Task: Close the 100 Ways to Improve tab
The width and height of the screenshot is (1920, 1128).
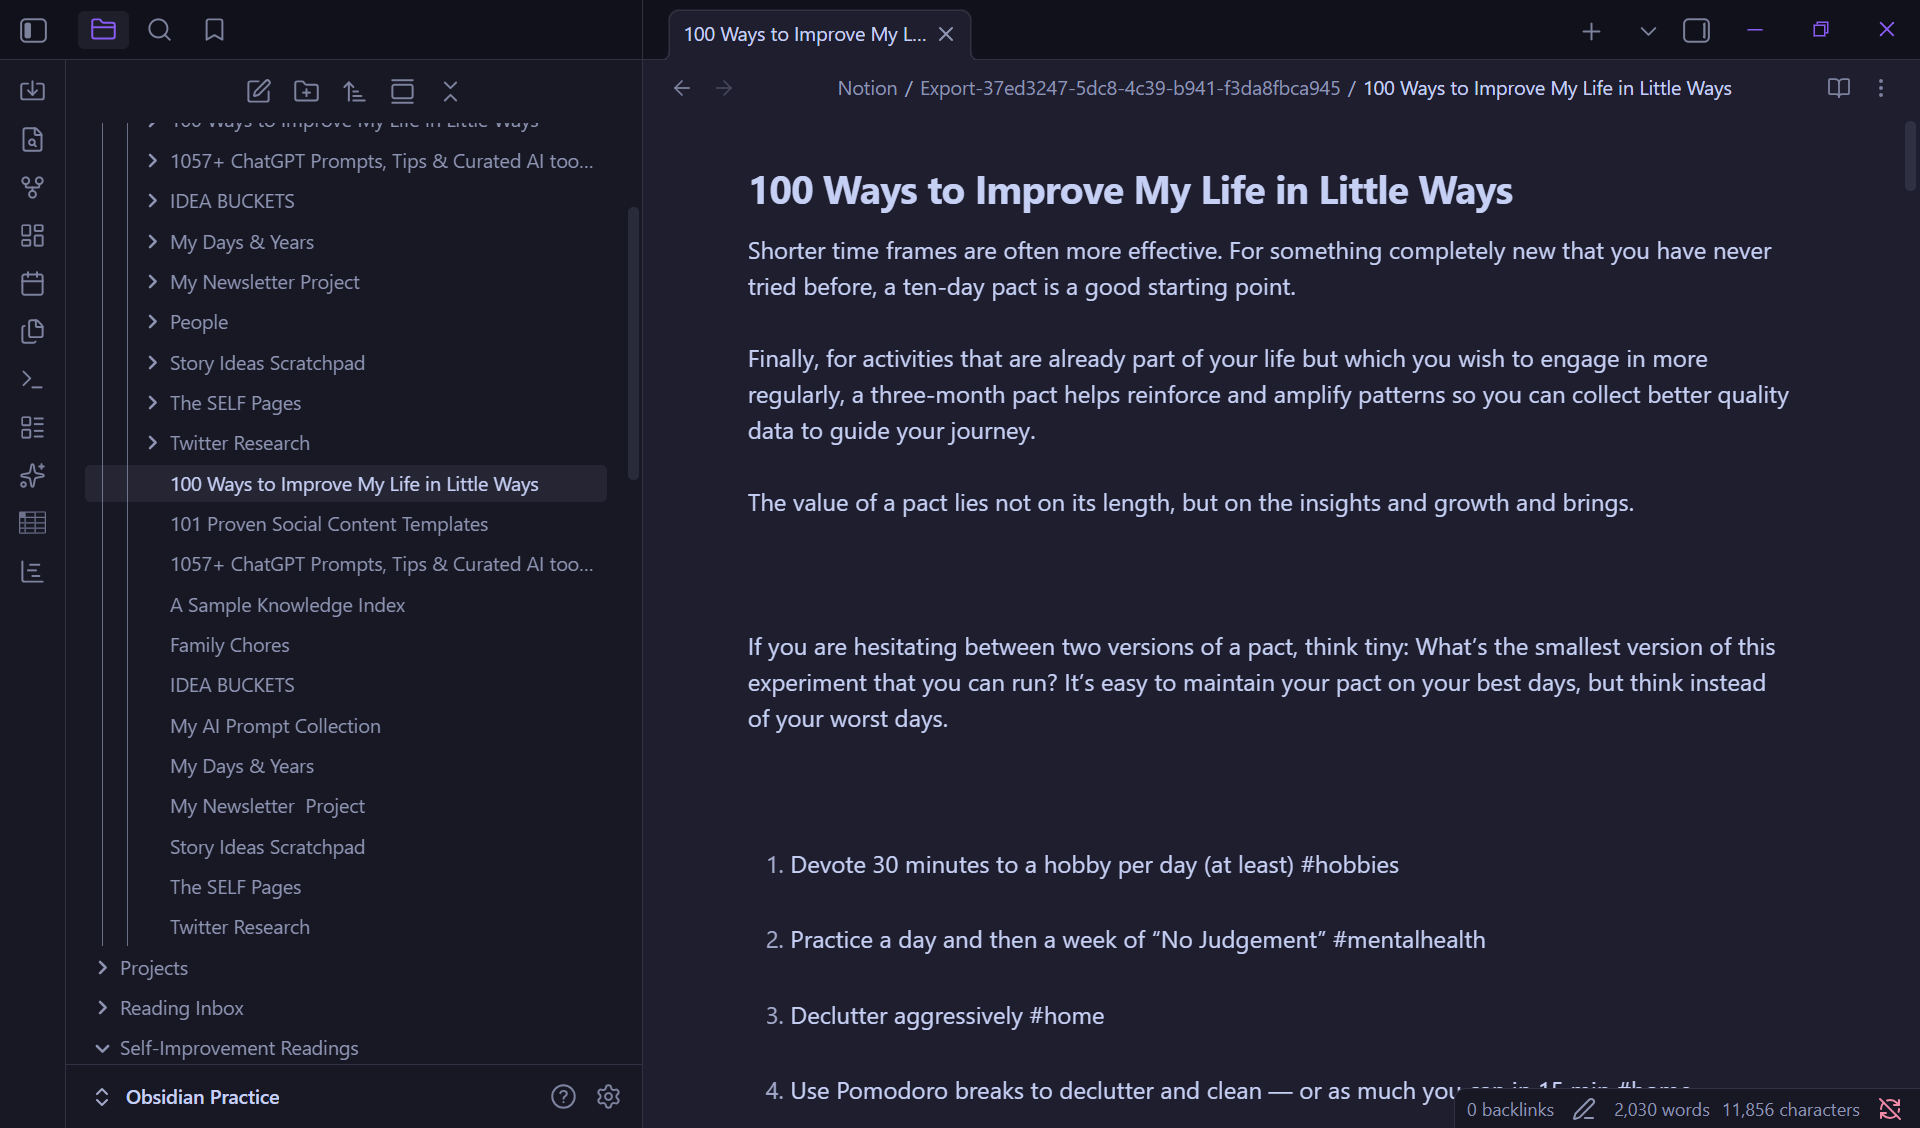Action: pos(946,34)
